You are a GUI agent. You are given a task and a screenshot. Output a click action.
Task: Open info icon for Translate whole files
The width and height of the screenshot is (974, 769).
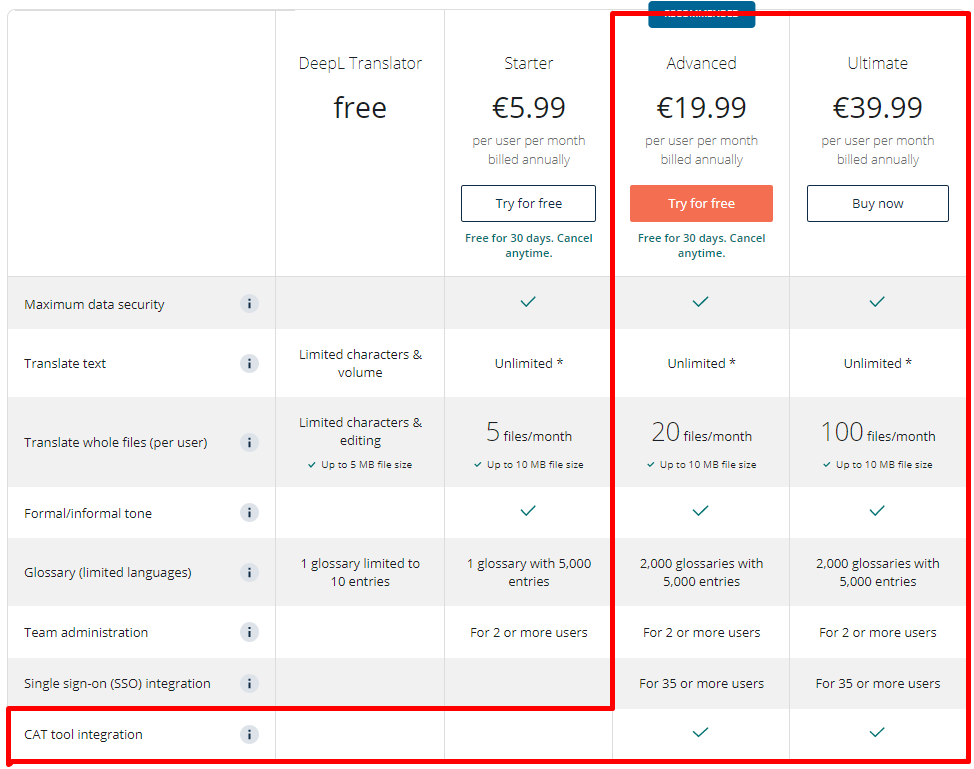[249, 442]
